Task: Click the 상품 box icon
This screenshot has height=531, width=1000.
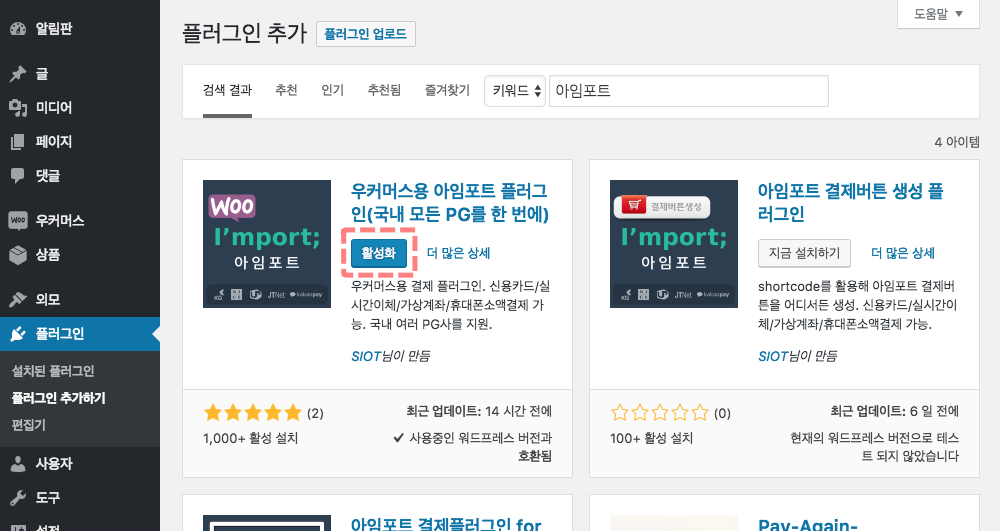Action: click(x=18, y=255)
